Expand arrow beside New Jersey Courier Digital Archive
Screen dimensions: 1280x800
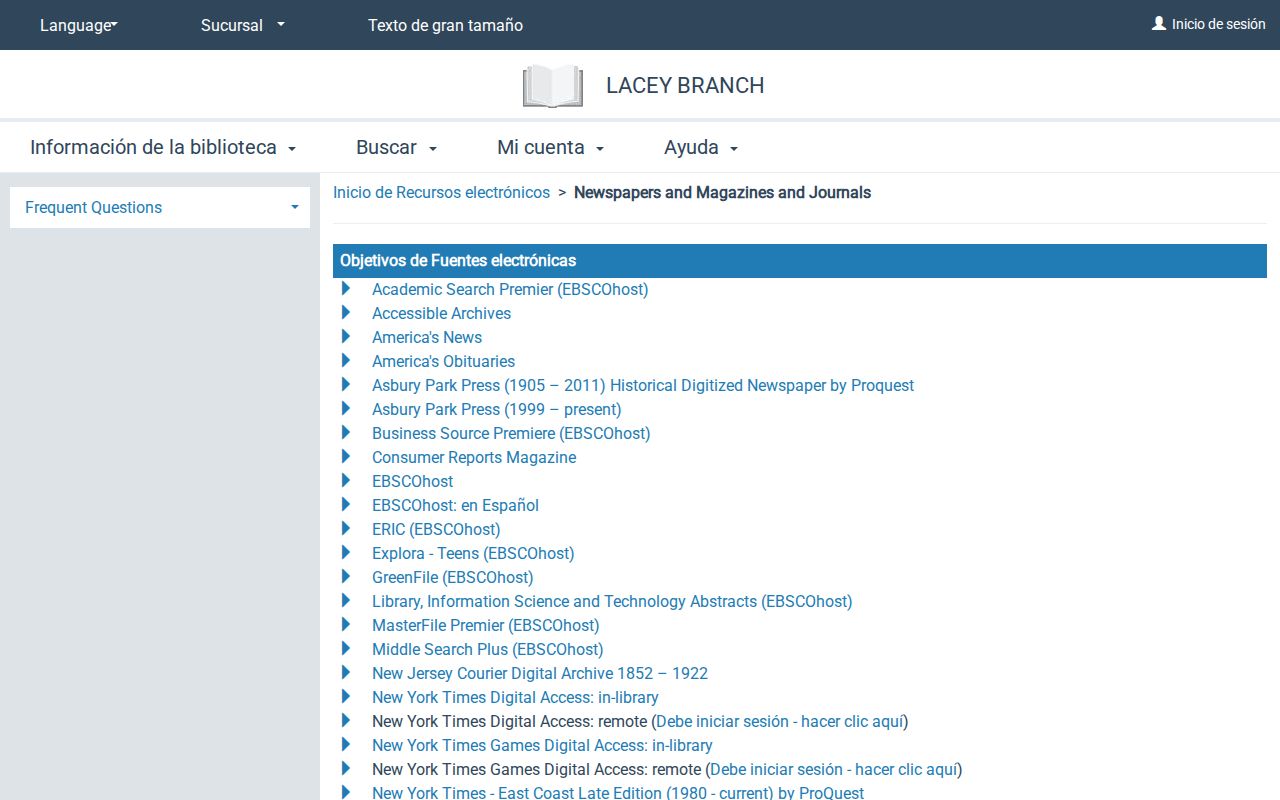pyautogui.click(x=346, y=673)
